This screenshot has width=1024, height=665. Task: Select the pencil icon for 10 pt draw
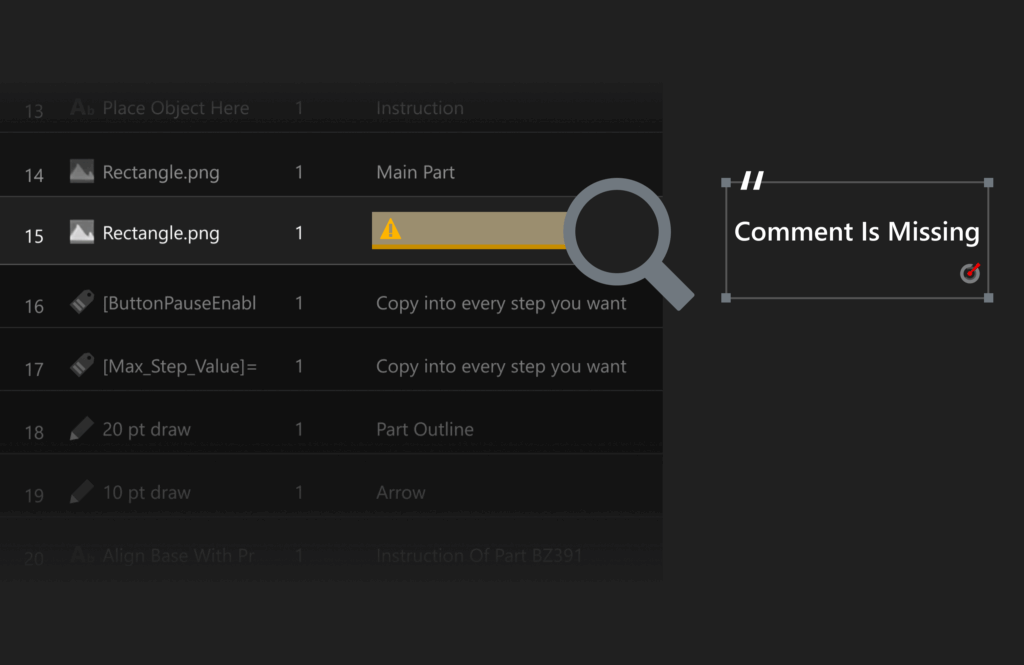(x=82, y=492)
